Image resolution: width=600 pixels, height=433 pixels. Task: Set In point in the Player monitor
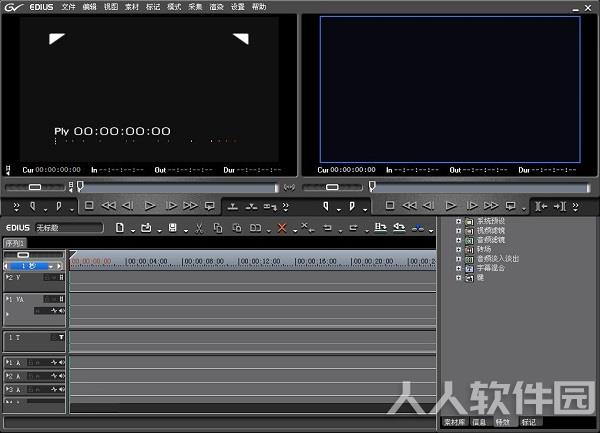click(x=33, y=207)
